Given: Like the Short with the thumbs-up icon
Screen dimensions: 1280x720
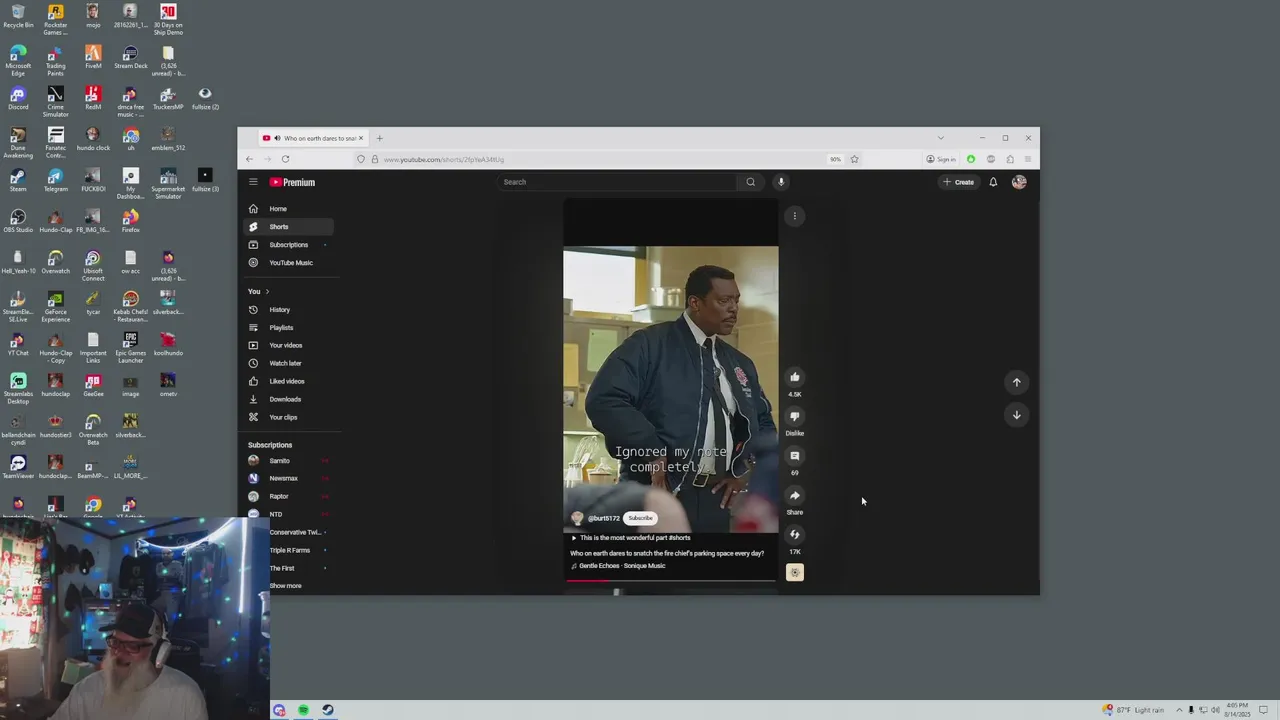Looking at the screenshot, I should (795, 377).
